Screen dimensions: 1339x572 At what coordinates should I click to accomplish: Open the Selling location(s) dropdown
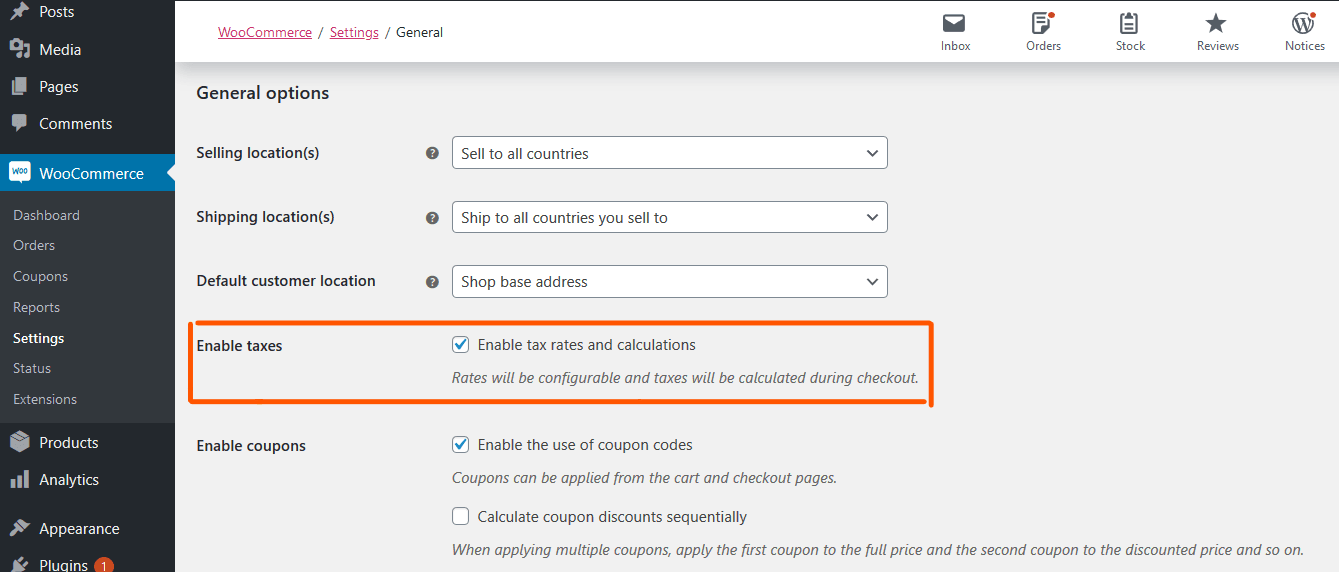click(x=669, y=154)
